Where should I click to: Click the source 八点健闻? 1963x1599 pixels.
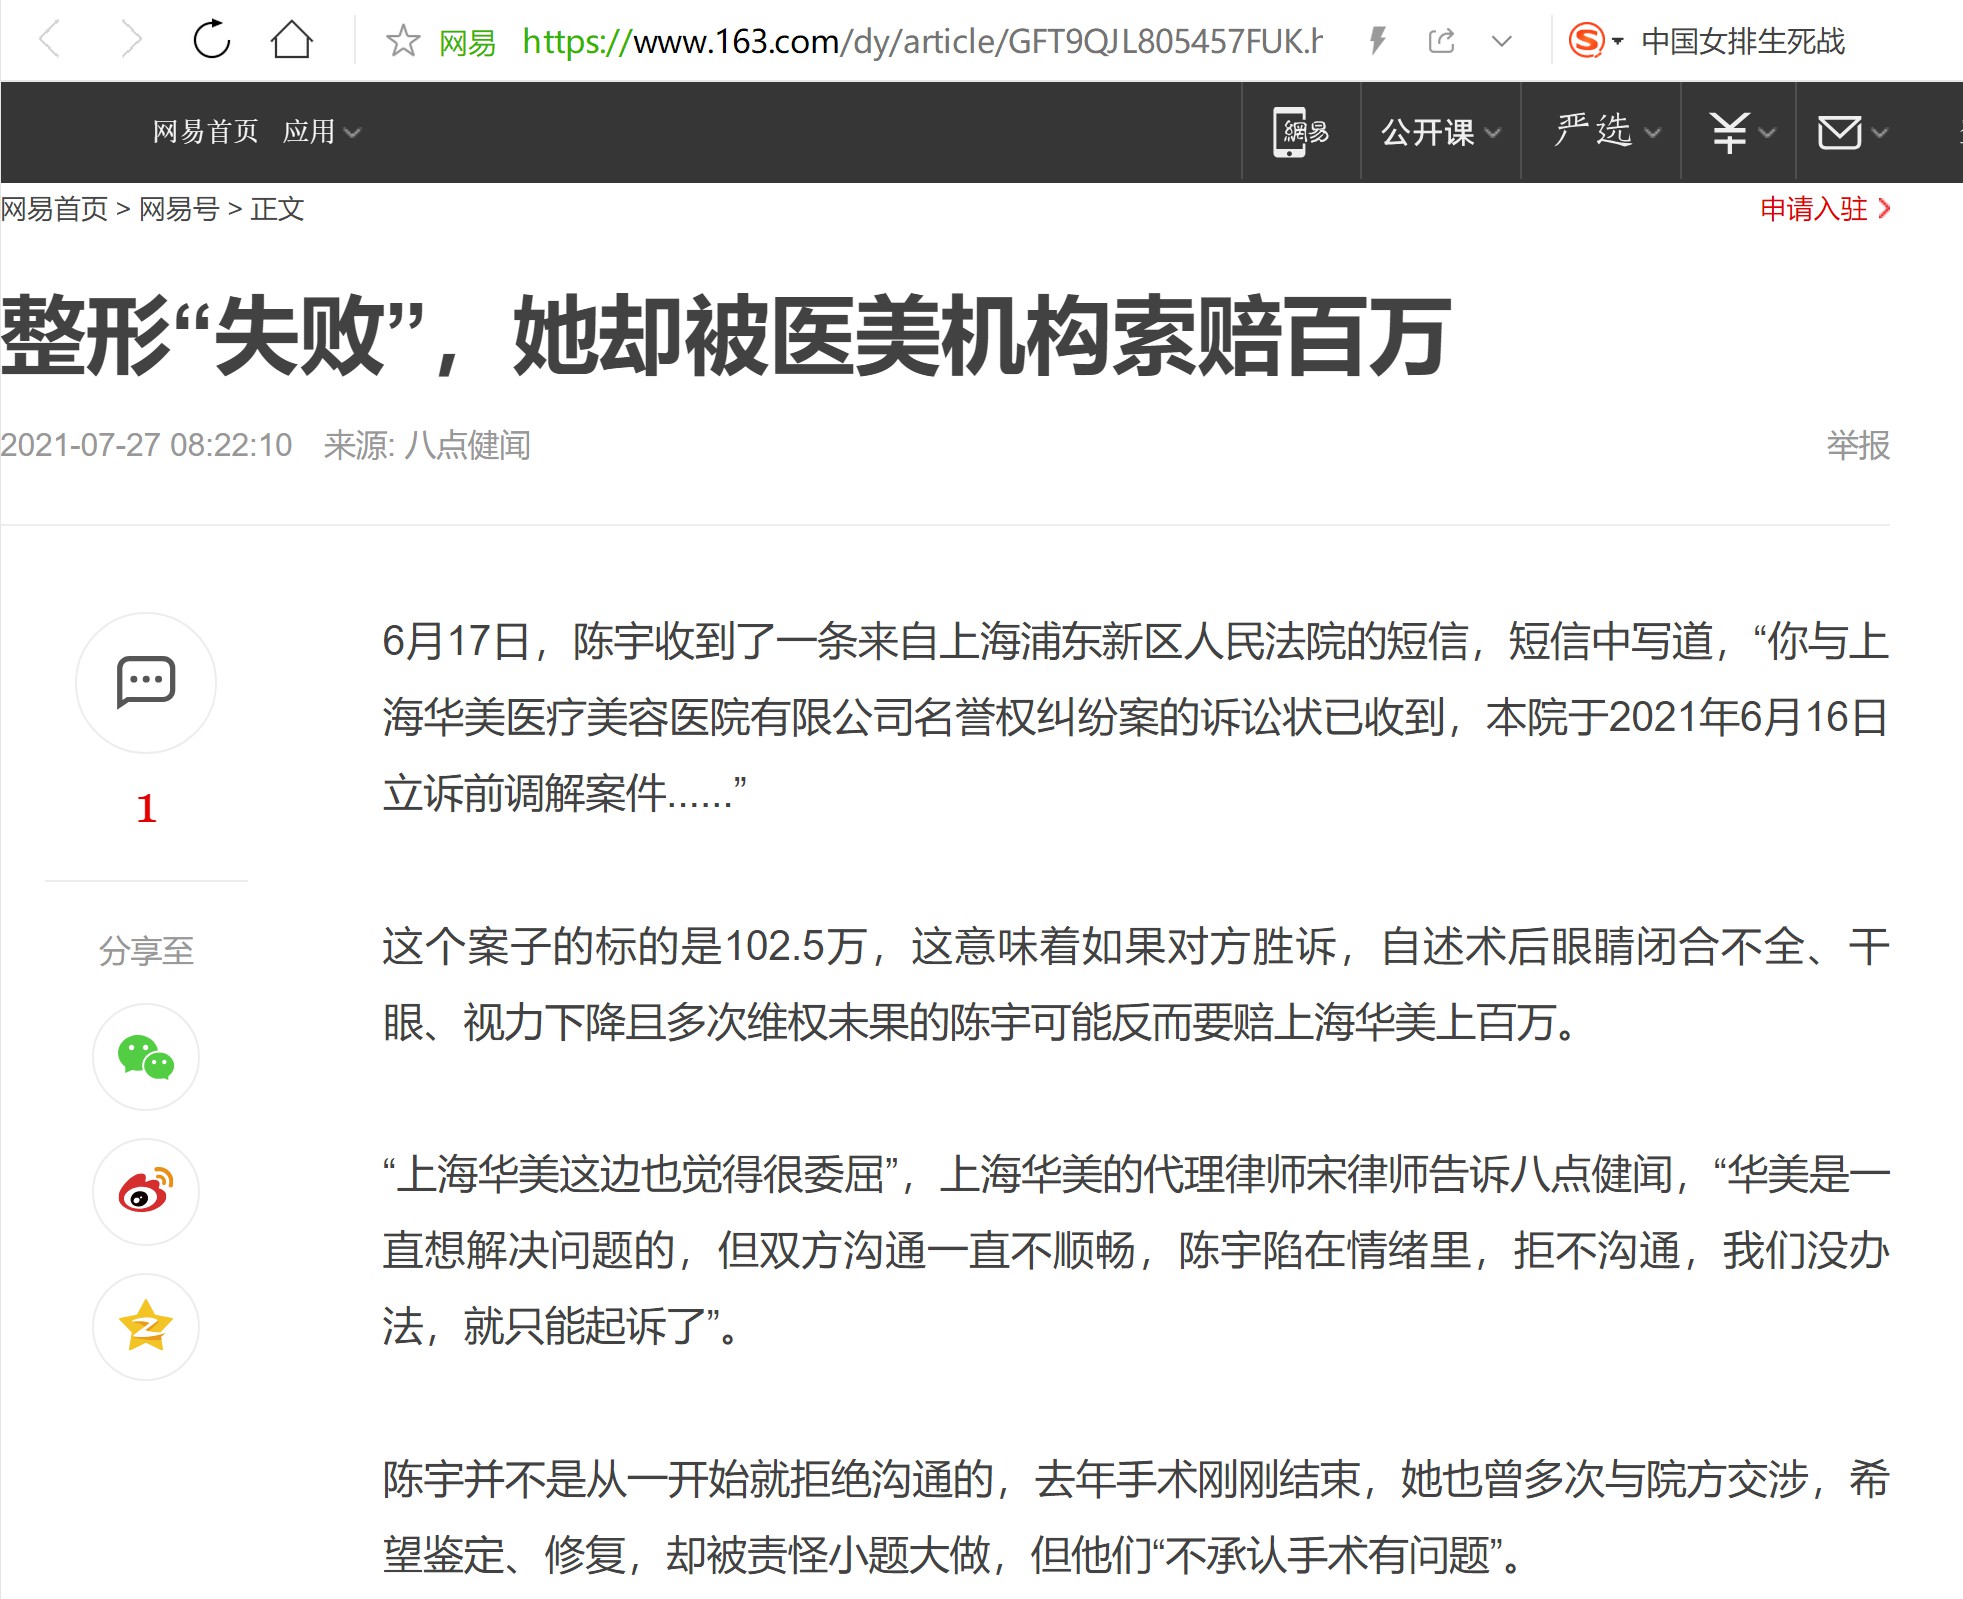tap(467, 445)
